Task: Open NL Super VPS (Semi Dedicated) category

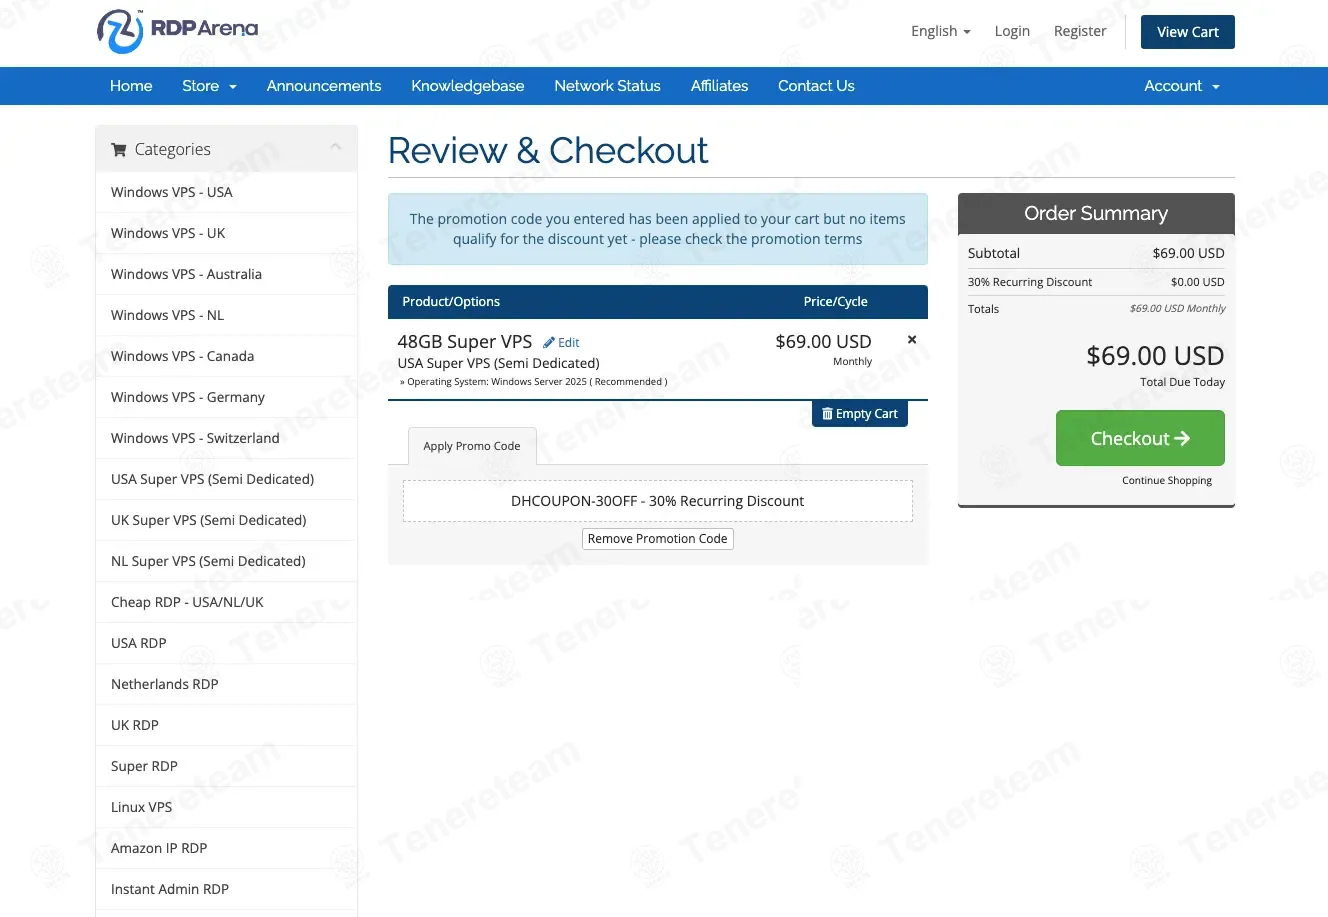Action: (226, 561)
